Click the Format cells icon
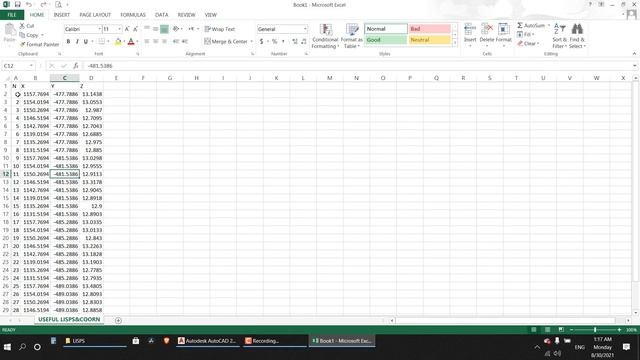The height and width of the screenshot is (360, 640). 503,29
